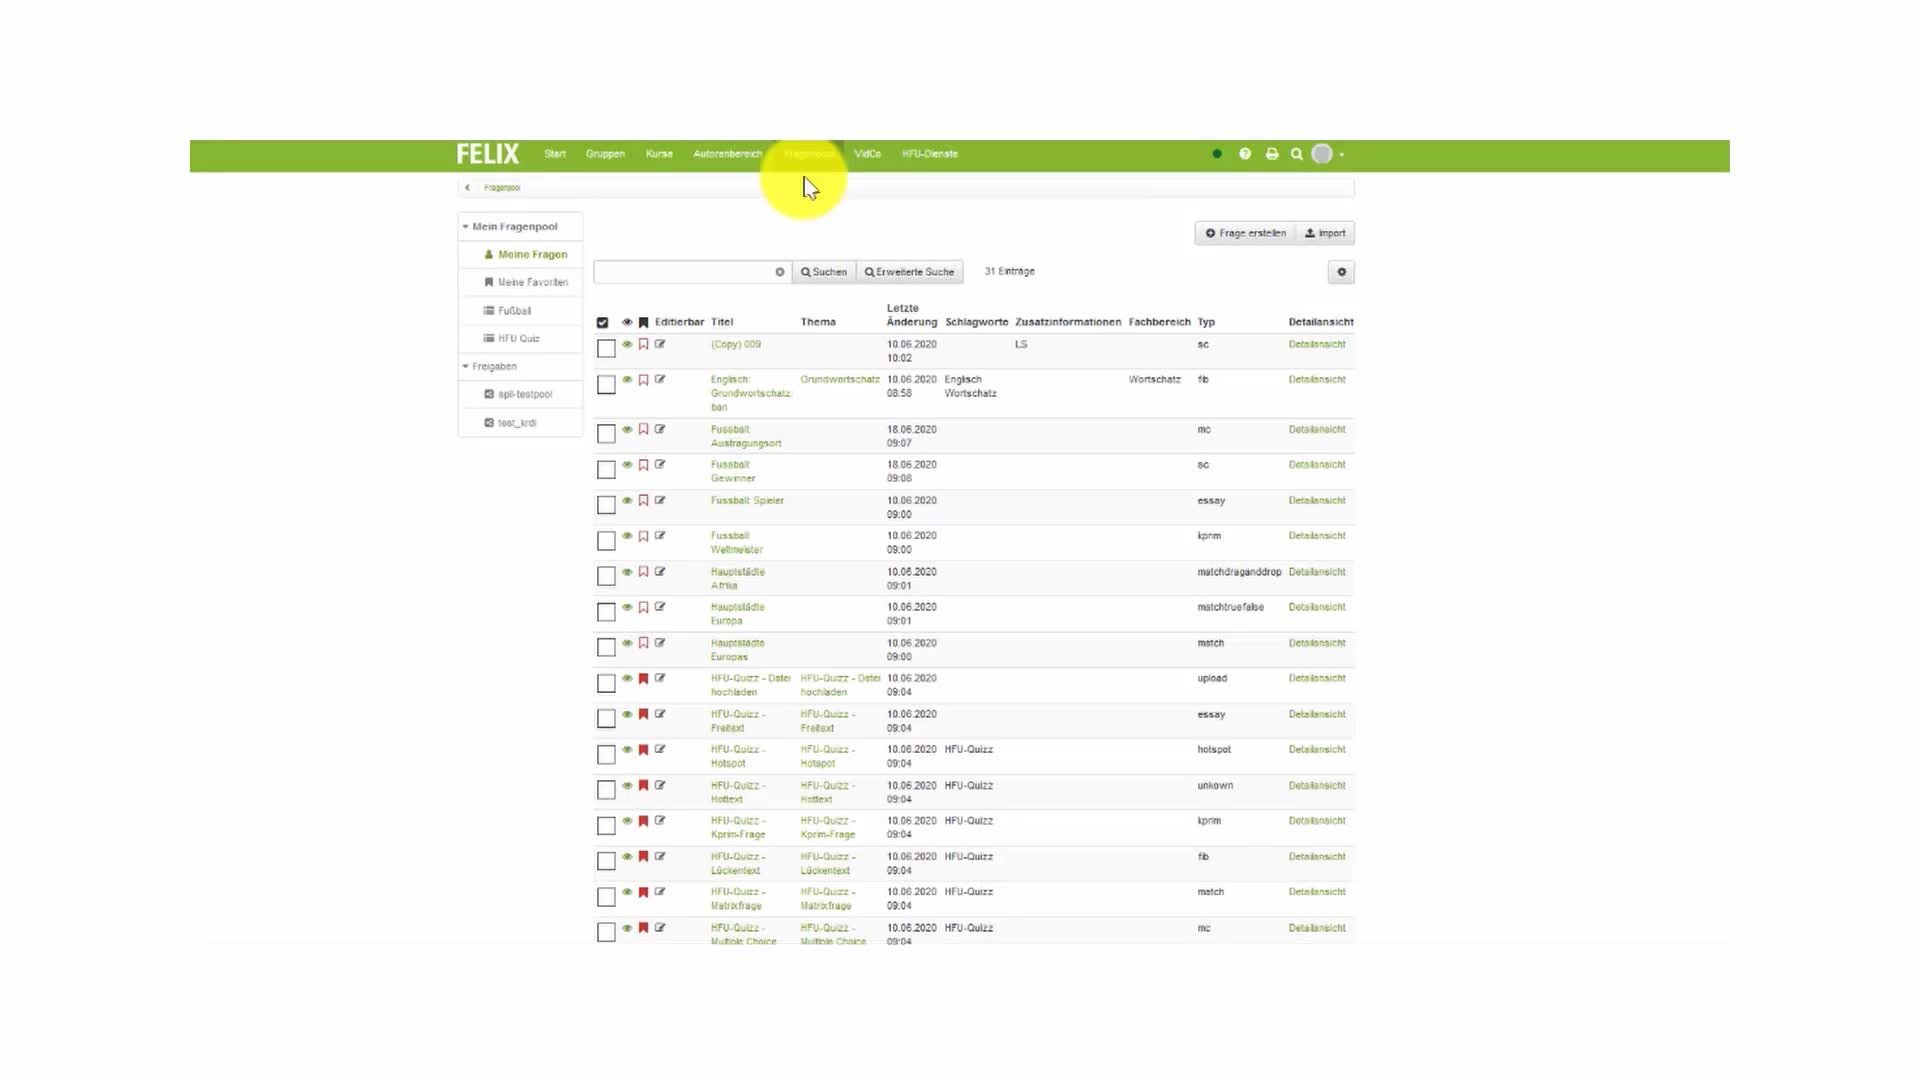Toggle bookmark for Hauptstädte Europa row
The height and width of the screenshot is (1080, 1920).
click(x=644, y=607)
